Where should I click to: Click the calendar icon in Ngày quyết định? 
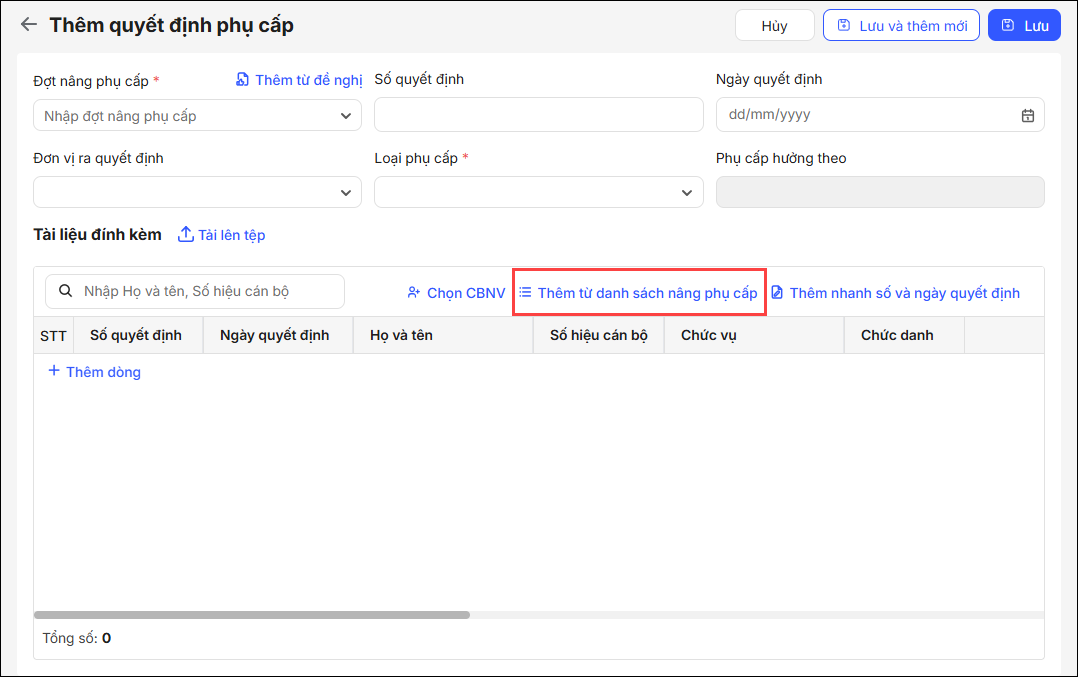tap(1027, 115)
